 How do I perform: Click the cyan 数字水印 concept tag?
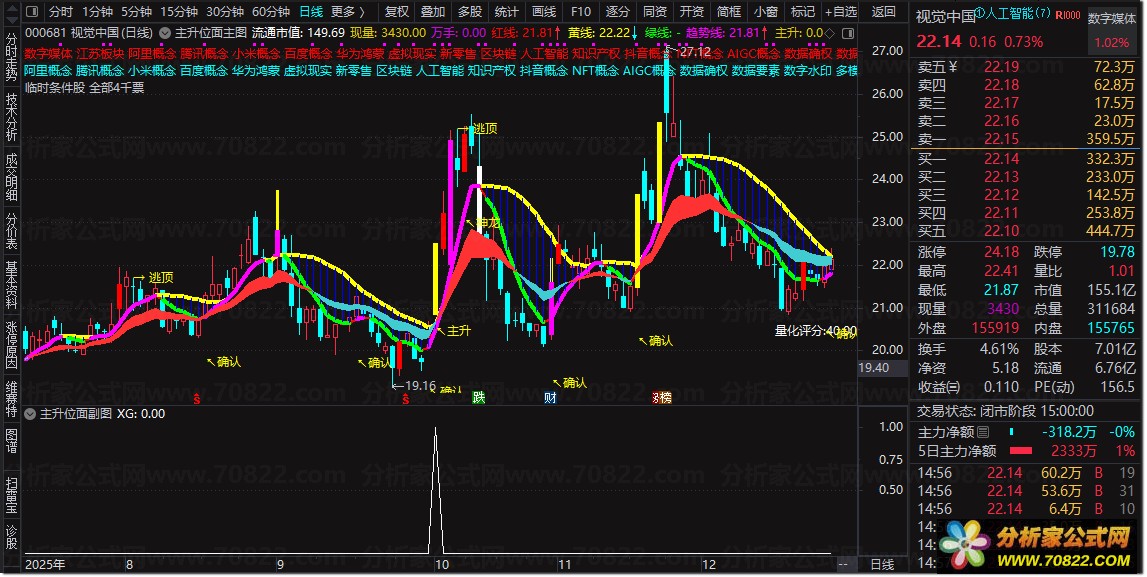pos(808,71)
